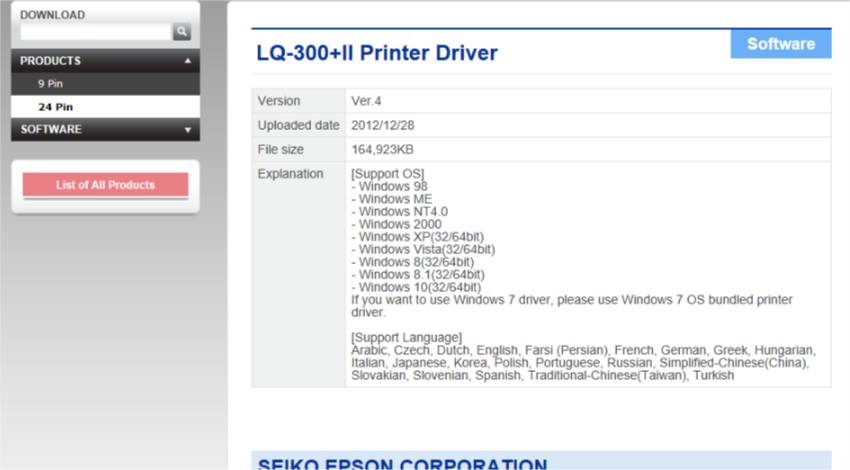Click the search magnifier icon button
The image size is (850, 470).
[182, 31]
